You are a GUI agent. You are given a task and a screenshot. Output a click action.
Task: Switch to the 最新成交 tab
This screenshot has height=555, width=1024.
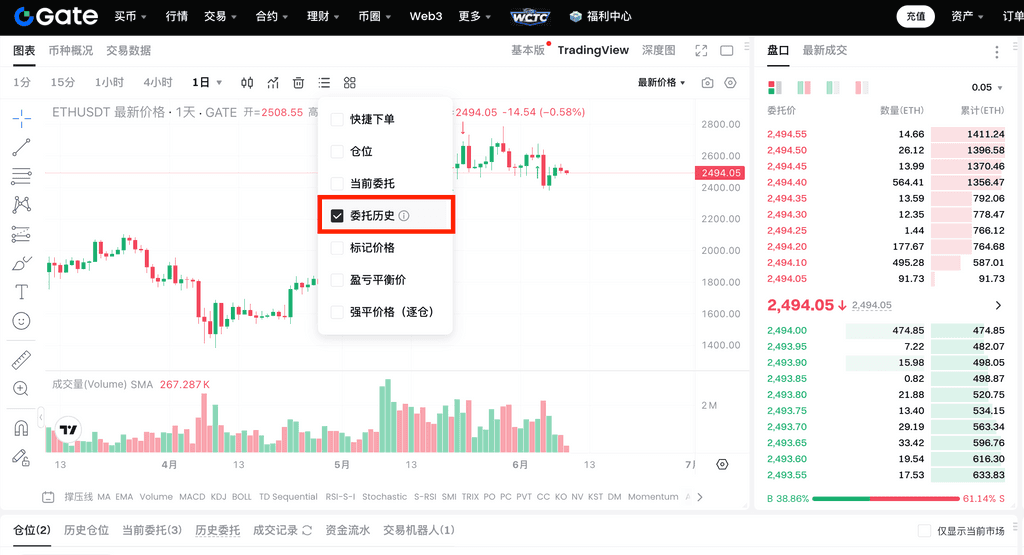click(825, 51)
